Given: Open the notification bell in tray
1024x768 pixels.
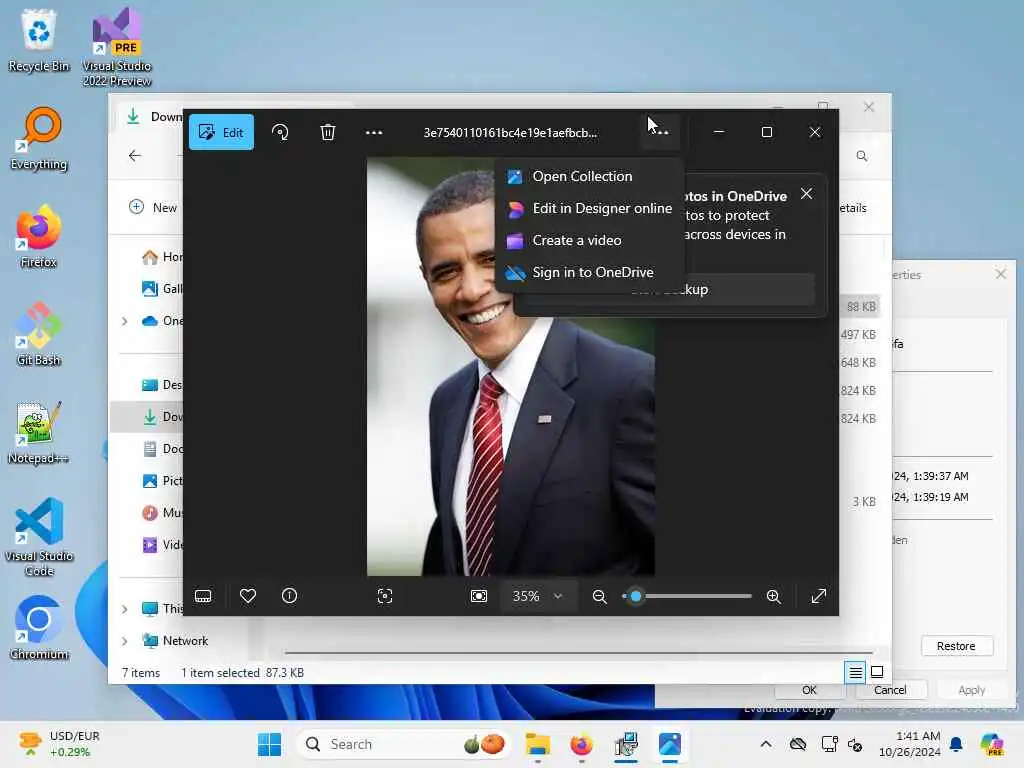Looking at the screenshot, I should (x=956, y=744).
